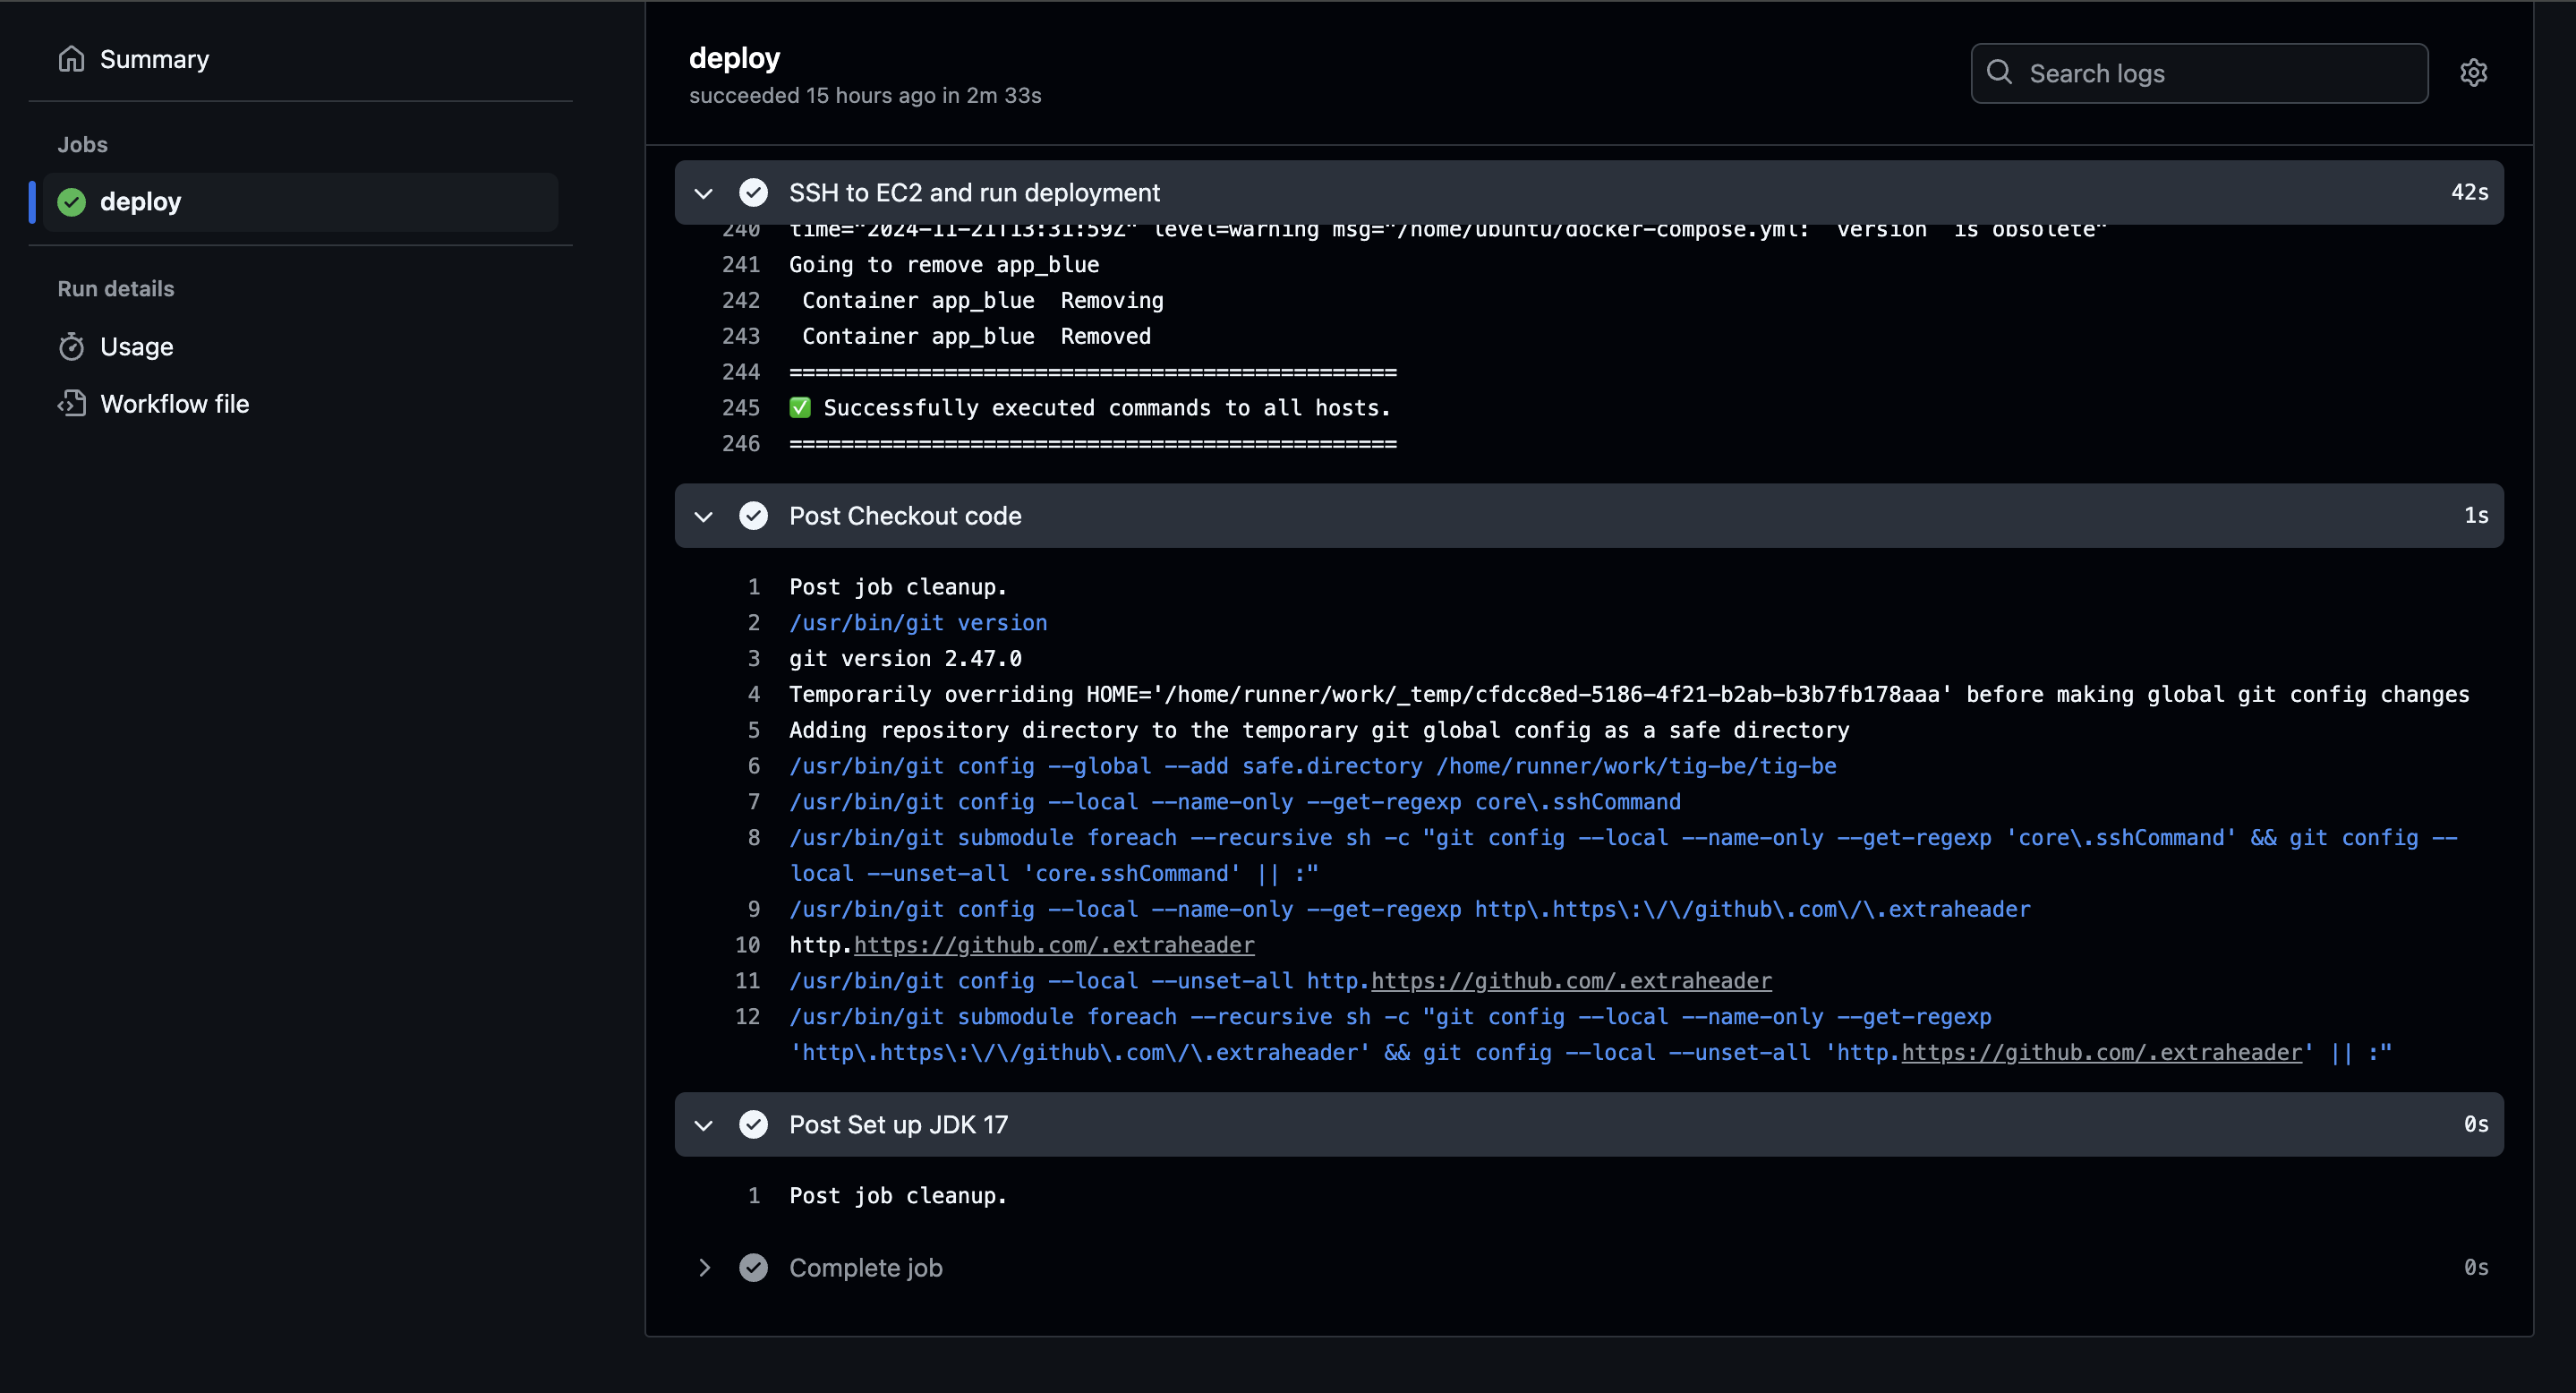This screenshot has width=2576, height=1393.
Task: Click the Workflow file code icon
Action: tap(71, 404)
